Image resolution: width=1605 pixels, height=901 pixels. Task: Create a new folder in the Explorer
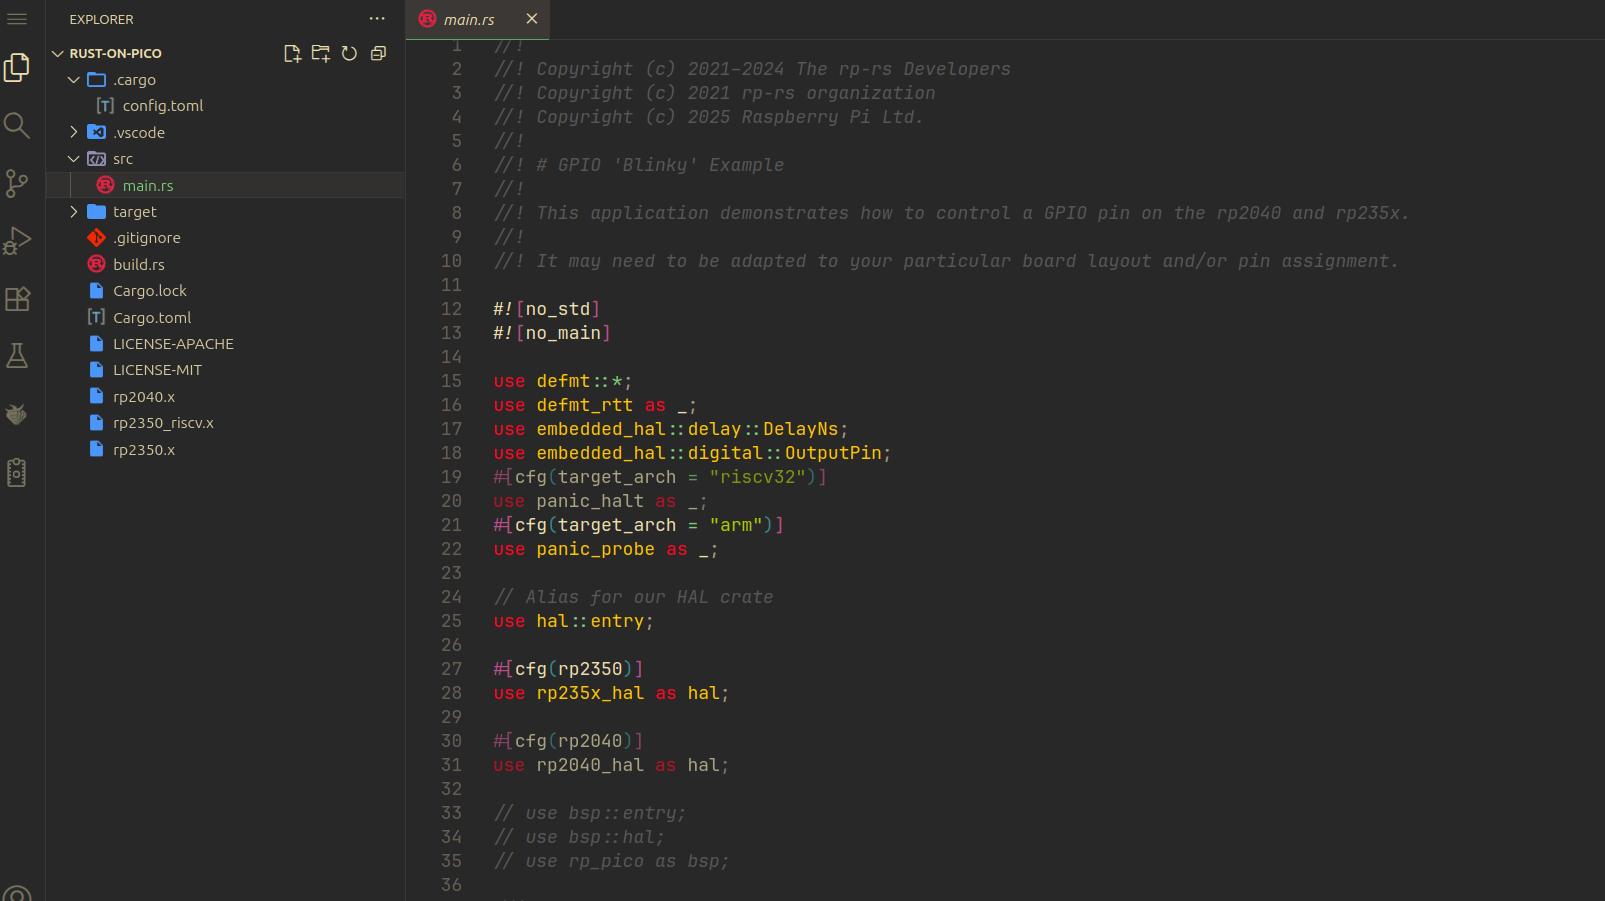[320, 53]
